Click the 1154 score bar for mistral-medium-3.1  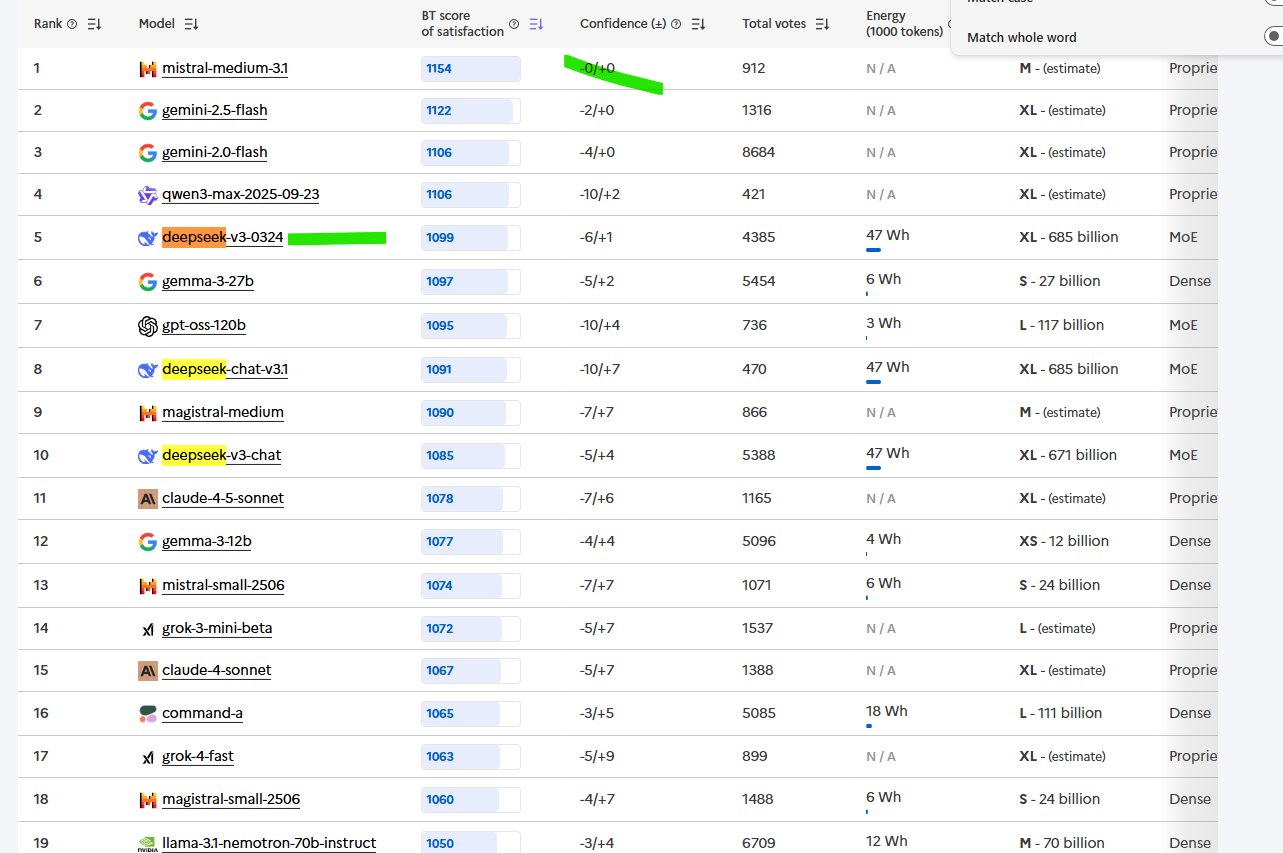coord(471,69)
